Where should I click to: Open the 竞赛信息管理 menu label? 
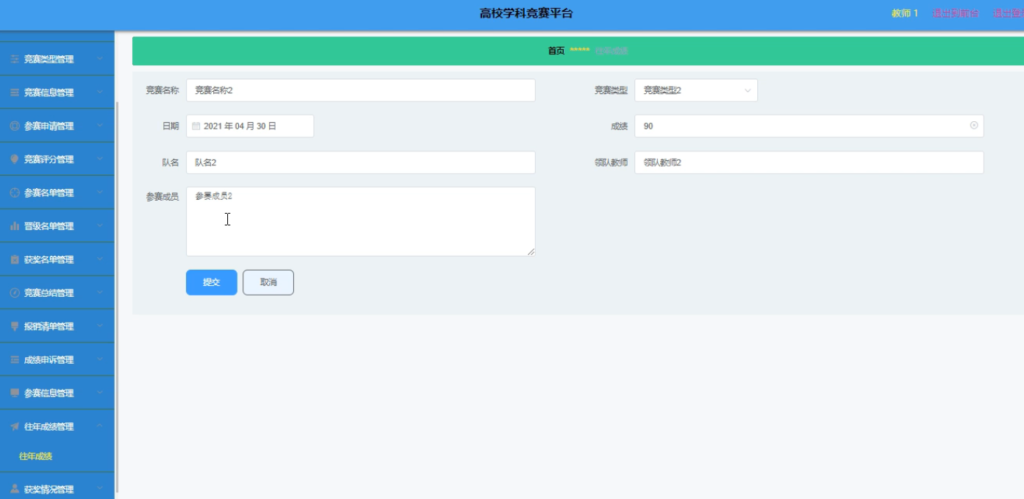pos(49,93)
